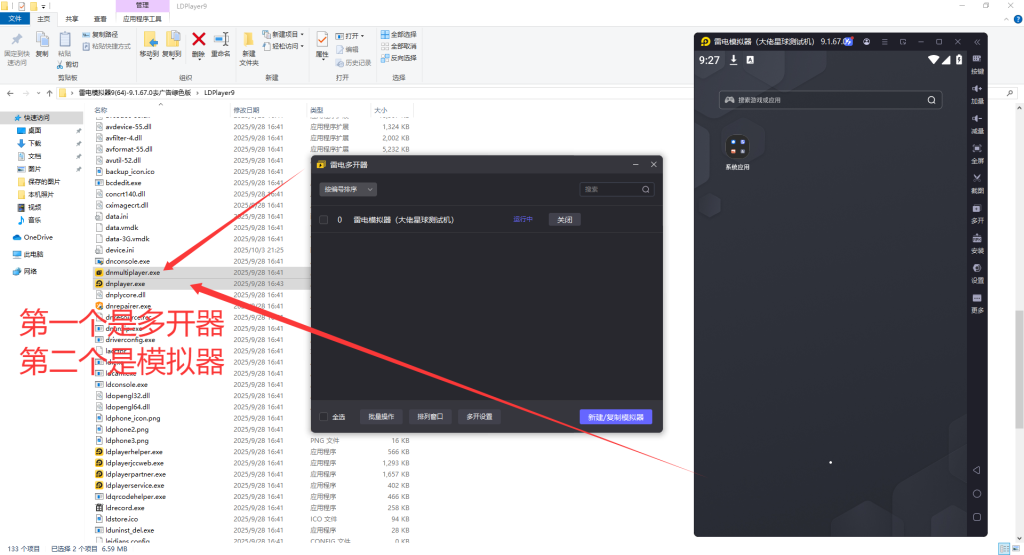Open the 文件 (File) menu tab
The image size is (1024, 555).
coord(15,19)
